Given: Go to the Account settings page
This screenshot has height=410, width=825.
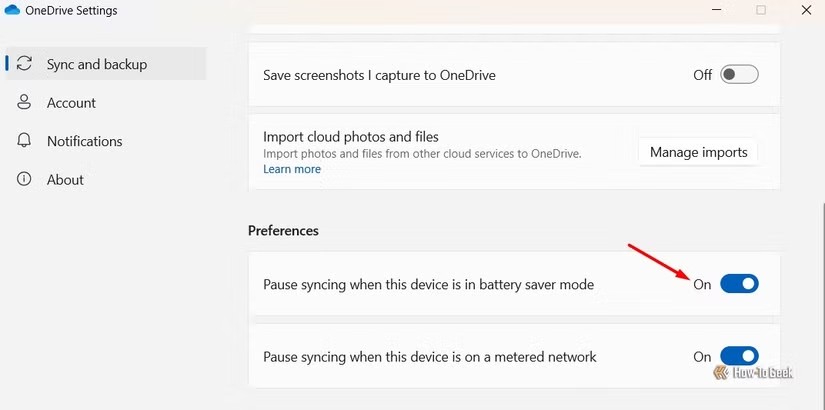Looking at the screenshot, I should click(x=71, y=103).
